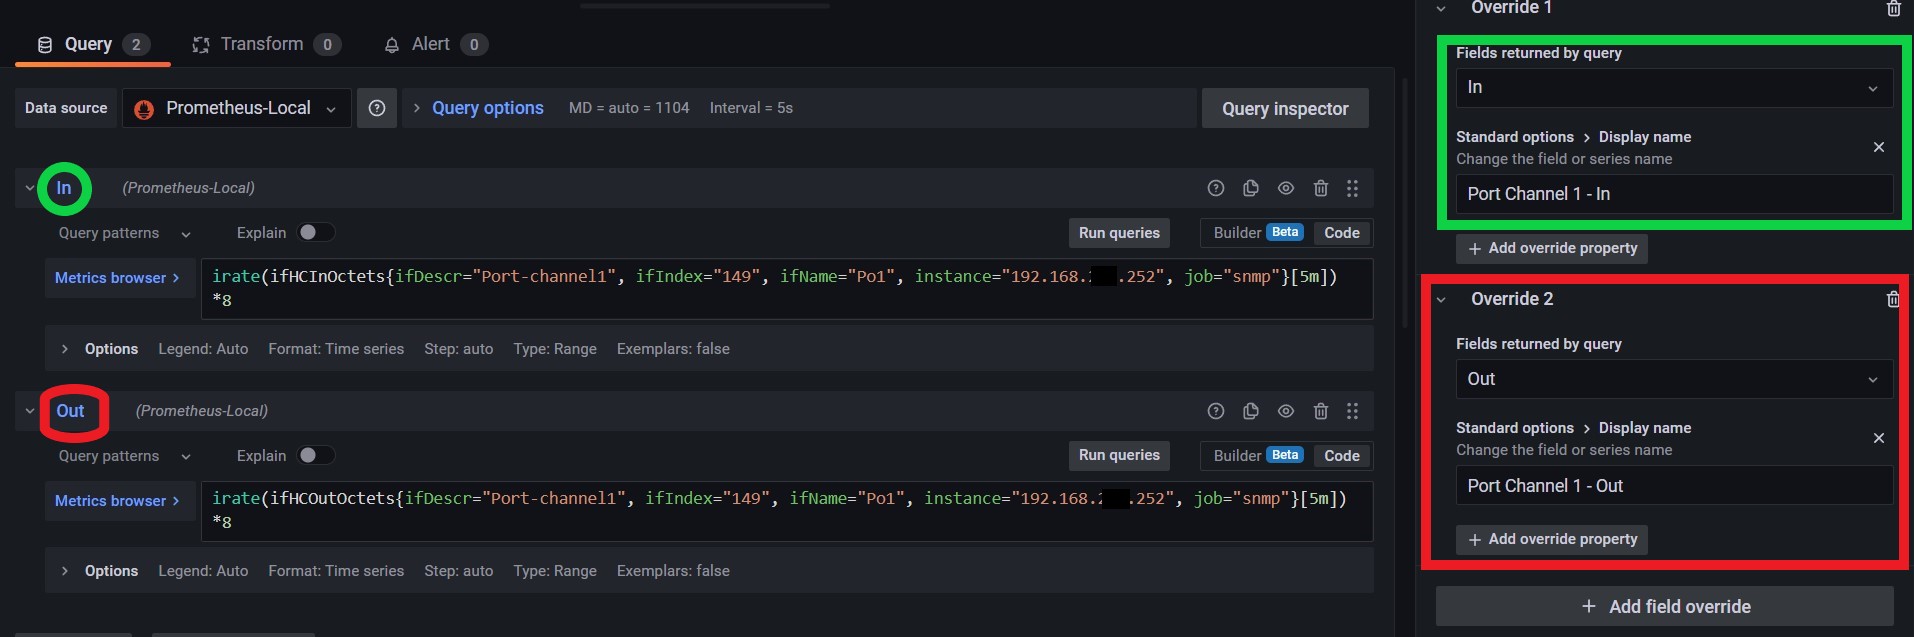Open Query patterns dropdown for Out query
The height and width of the screenshot is (637, 1914).
[124, 456]
